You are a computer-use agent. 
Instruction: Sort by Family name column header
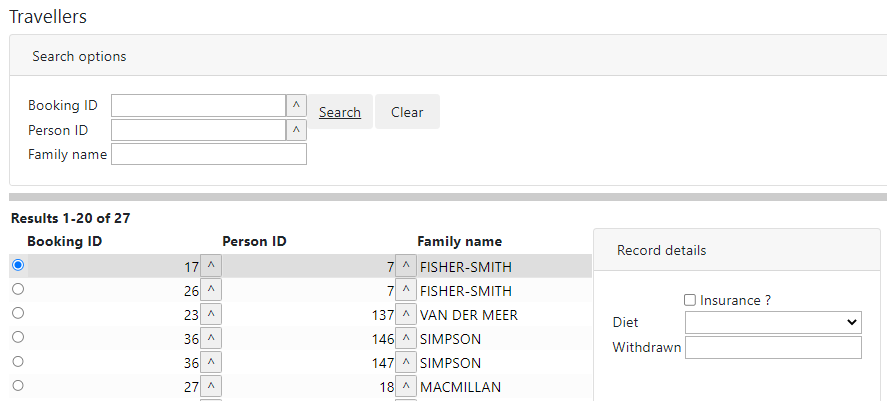coord(459,241)
